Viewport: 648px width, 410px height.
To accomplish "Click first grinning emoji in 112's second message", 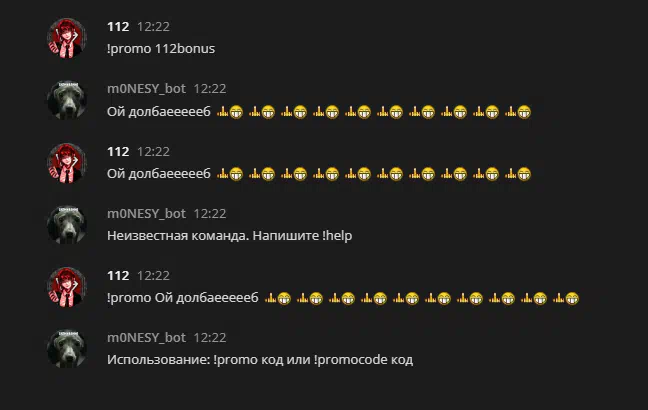I will (x=236, y=174).
